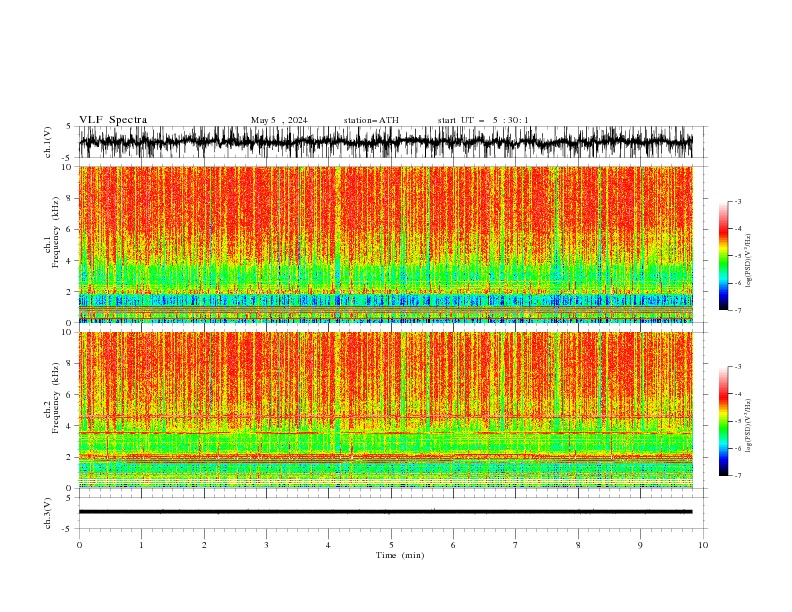Image resolution: width=792 pixels, height=612 pixels.
Task: Click the date label 'May 5, 2024'
Action: click(x=279, y=120)
